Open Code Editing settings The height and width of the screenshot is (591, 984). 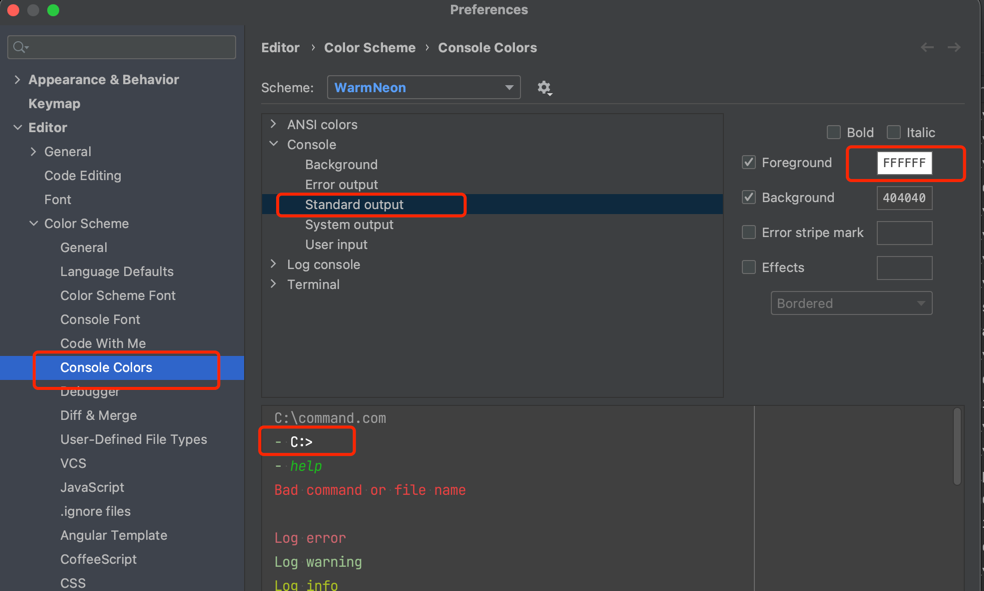pyautogui.click(x=83, y=176)
